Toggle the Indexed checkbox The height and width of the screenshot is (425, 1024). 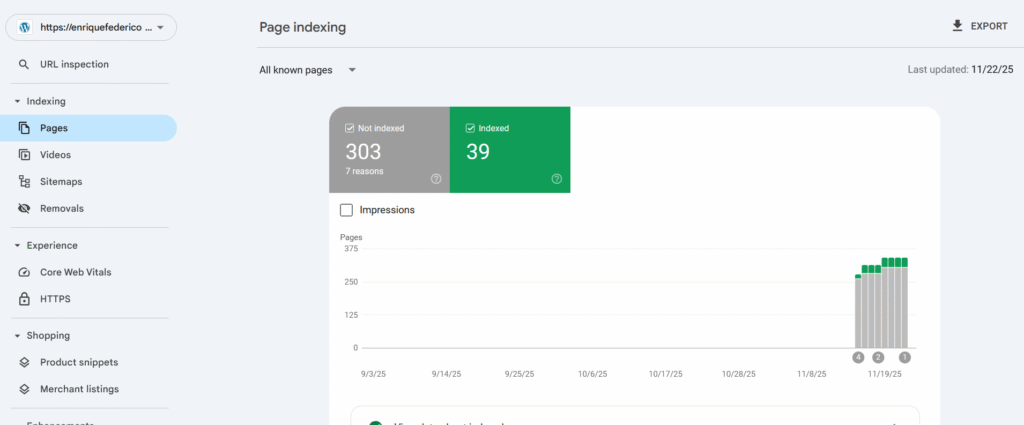click(x=470, y=128)
